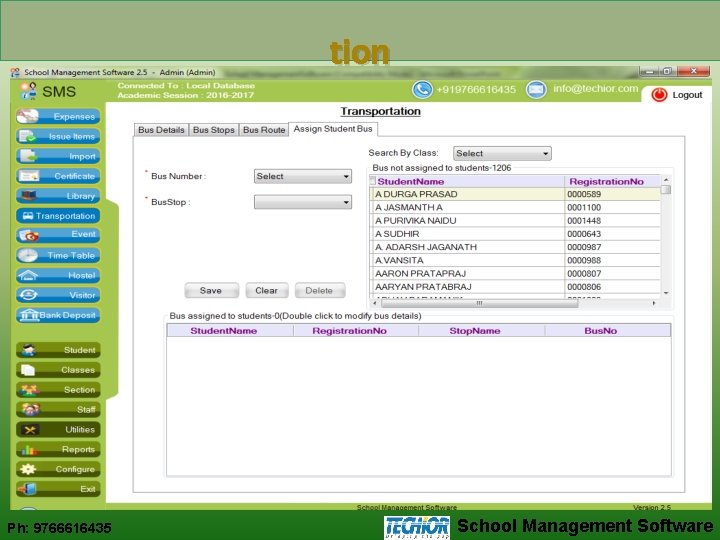This screenshot has height=540, width=720.
Task: Click the scroll-right arrow of student list
Action: coord(654,303)
